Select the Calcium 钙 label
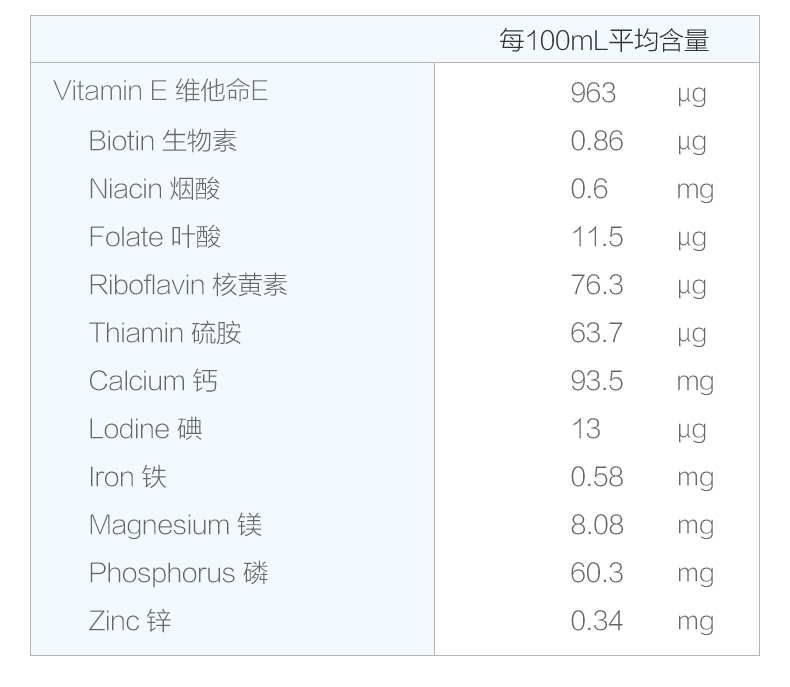790x687 pixels. [153, 381]
